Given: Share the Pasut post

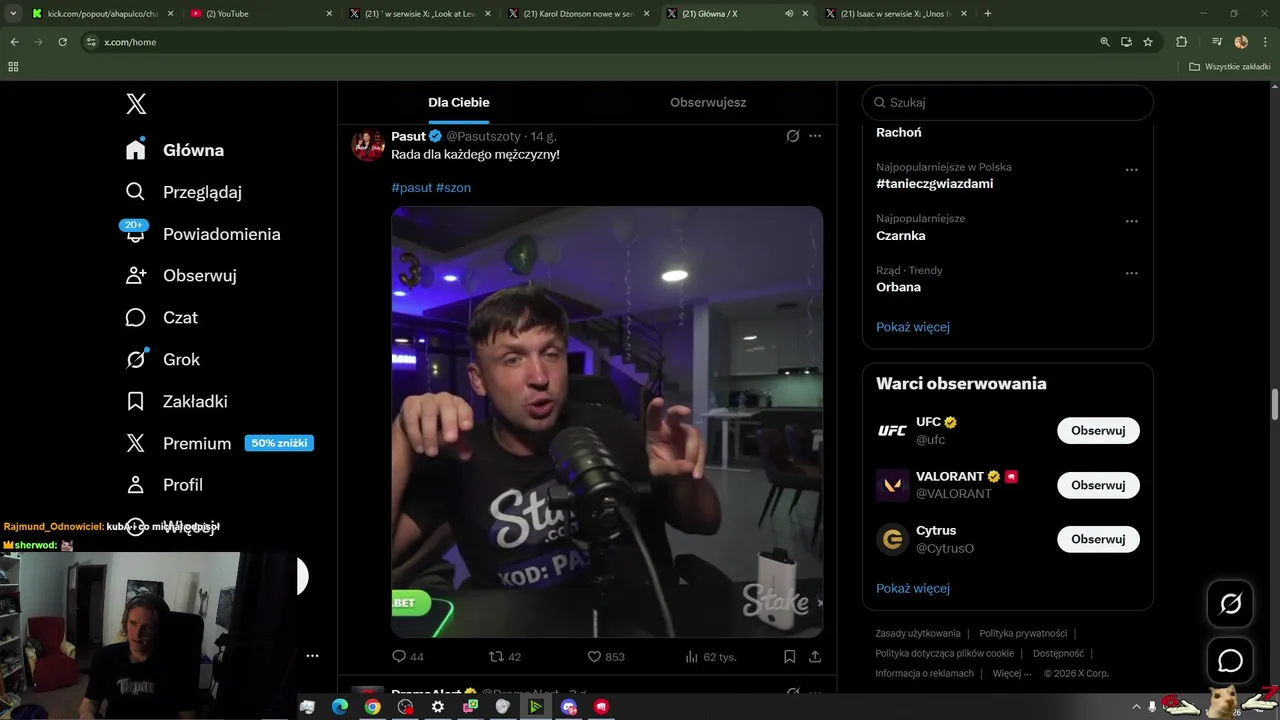Looking at the screenshot, I should tap(815, 657).
